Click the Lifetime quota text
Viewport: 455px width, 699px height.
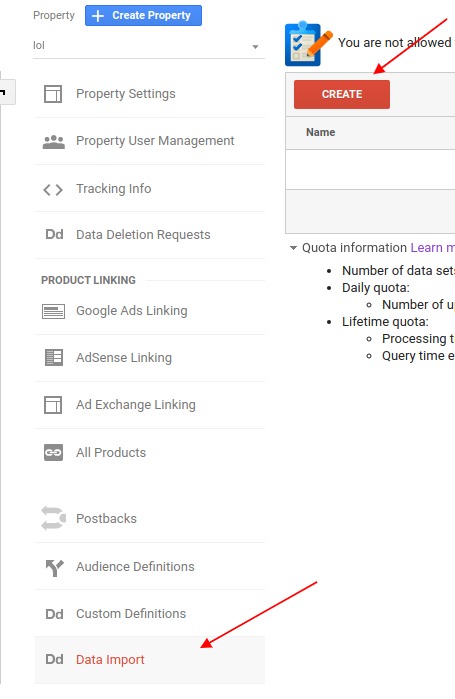coord(385,322)
